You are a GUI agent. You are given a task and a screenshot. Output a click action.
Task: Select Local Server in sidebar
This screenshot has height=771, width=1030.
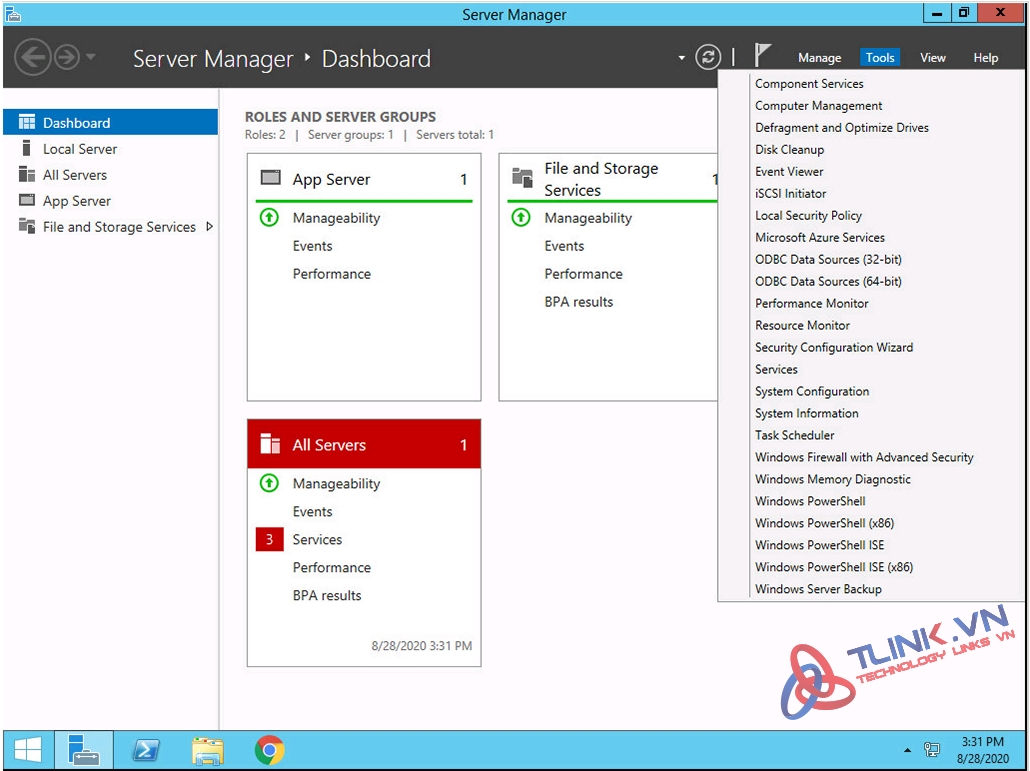80,149
